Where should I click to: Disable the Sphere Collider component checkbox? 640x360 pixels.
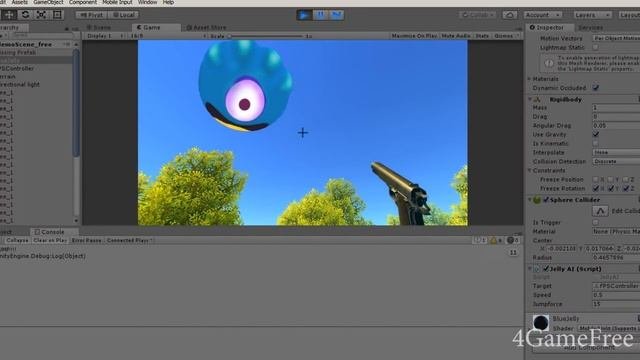tap(546, 200)
